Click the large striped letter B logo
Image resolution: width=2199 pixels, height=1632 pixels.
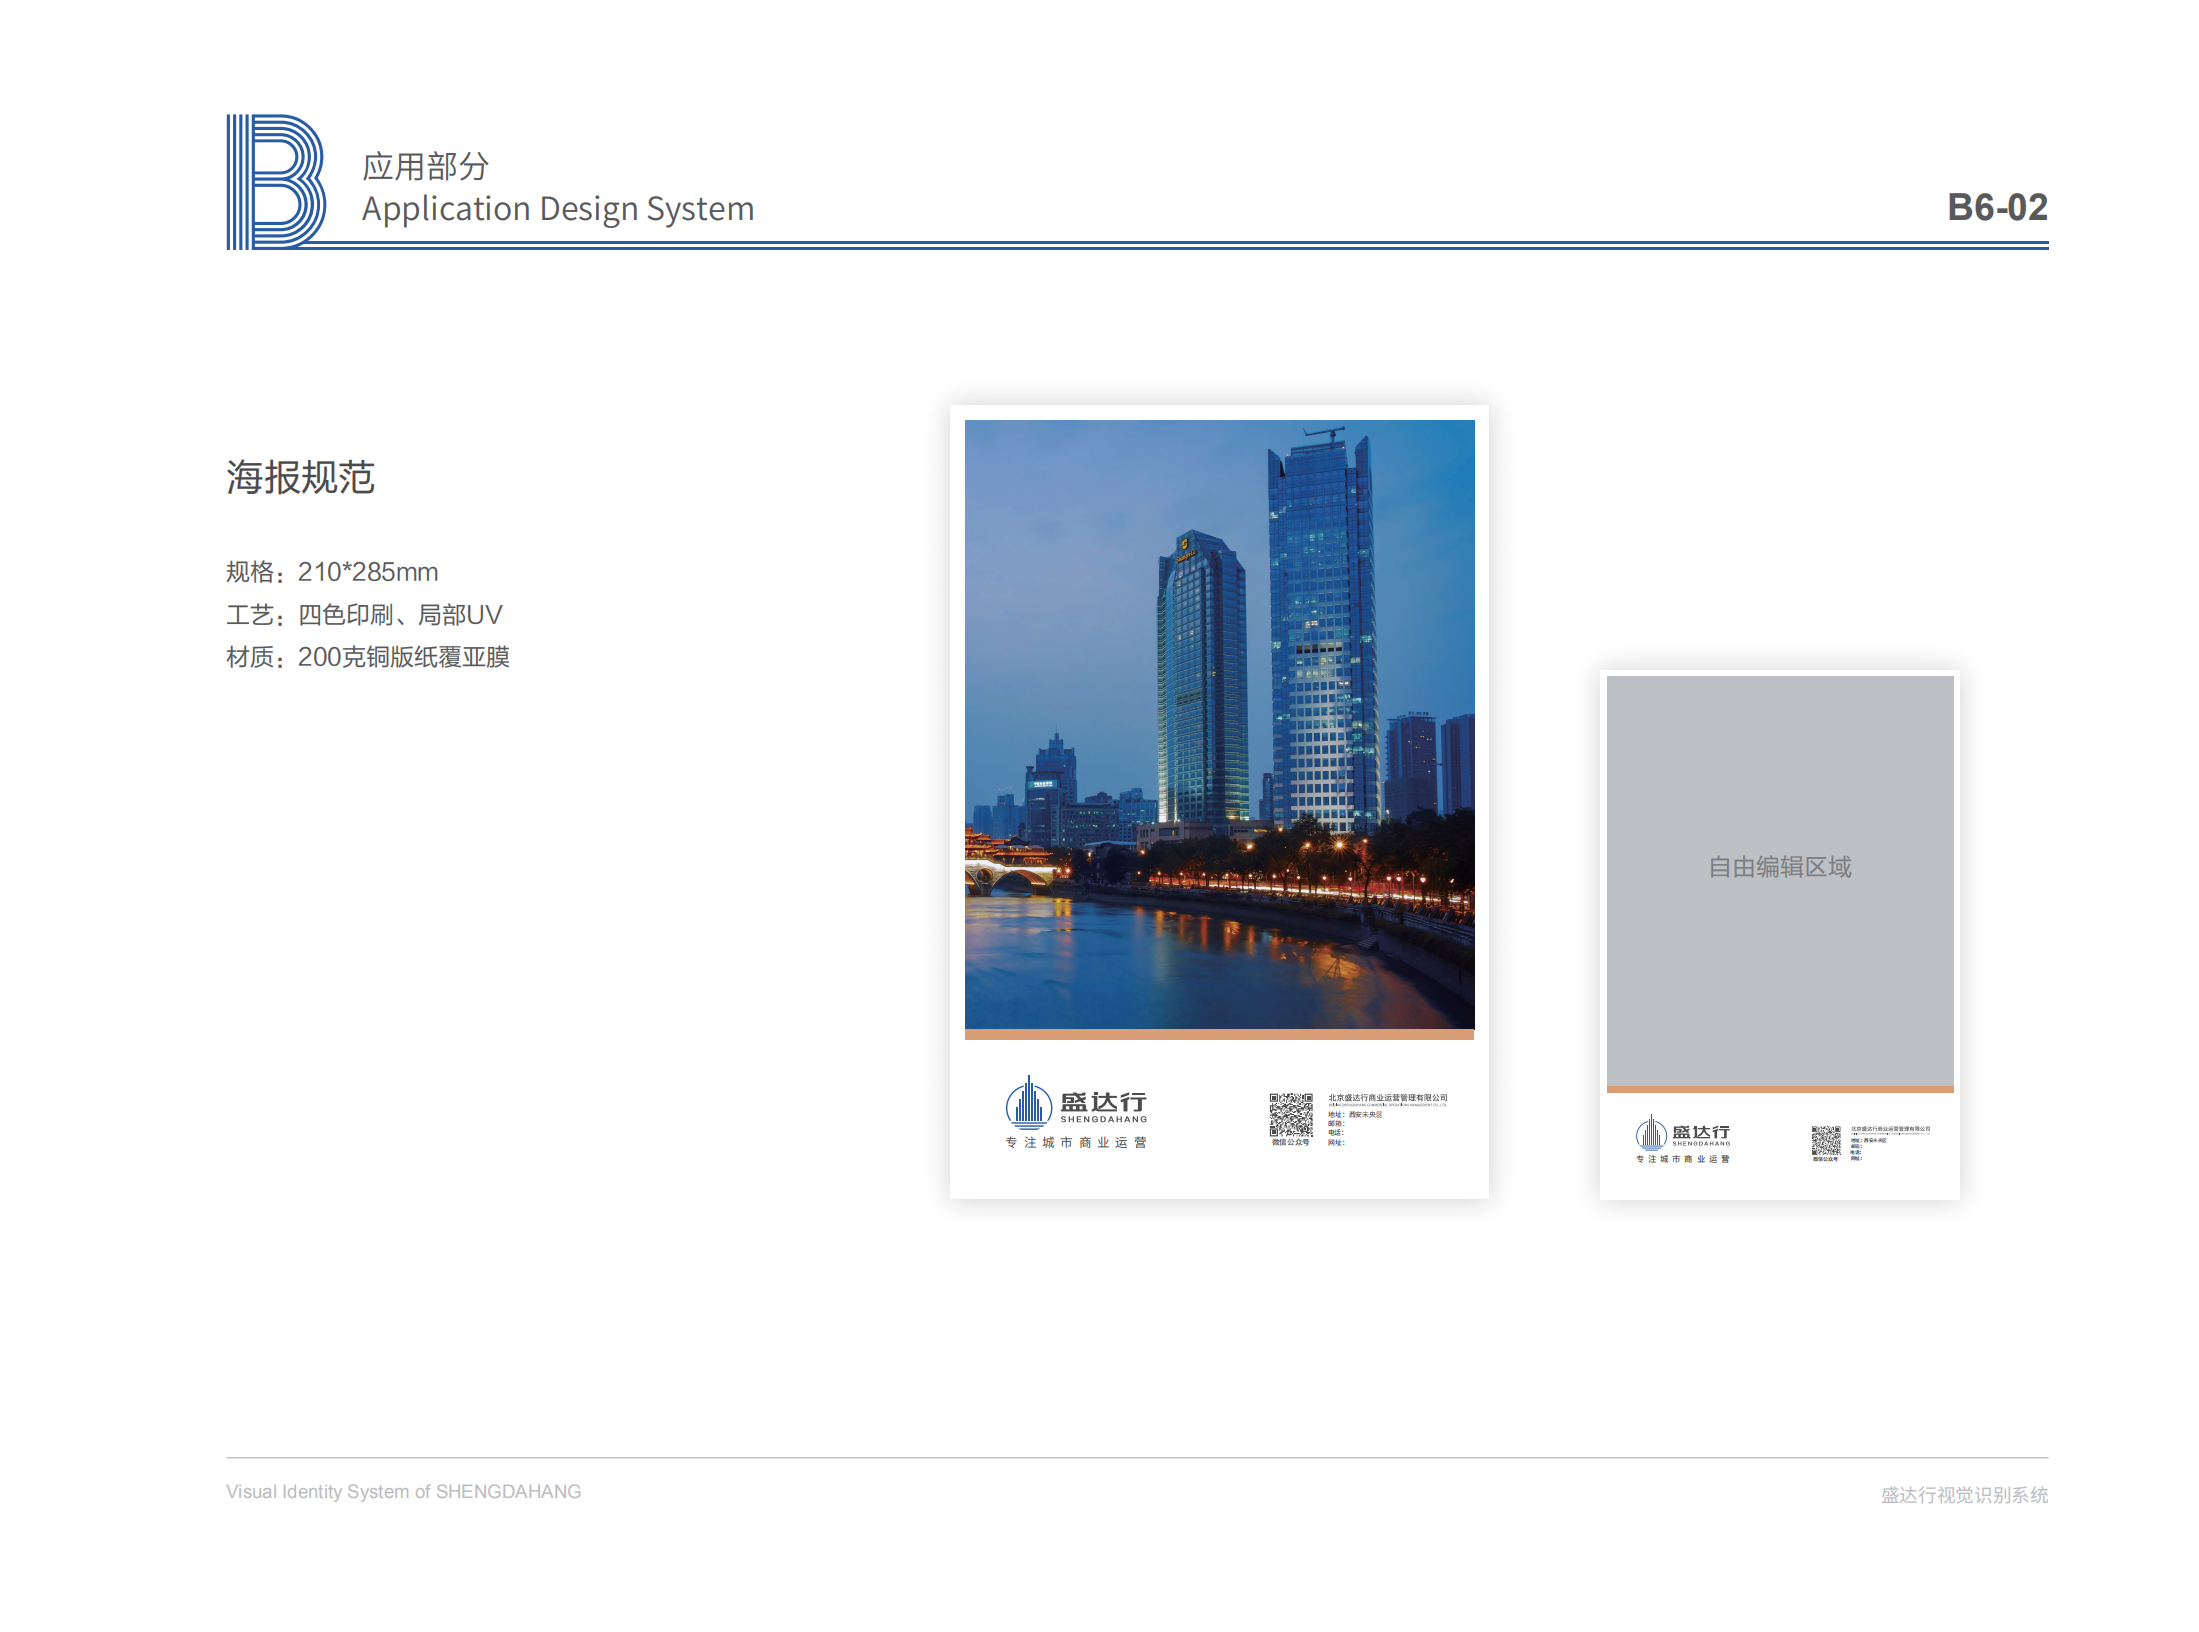(x=275, y=181)
